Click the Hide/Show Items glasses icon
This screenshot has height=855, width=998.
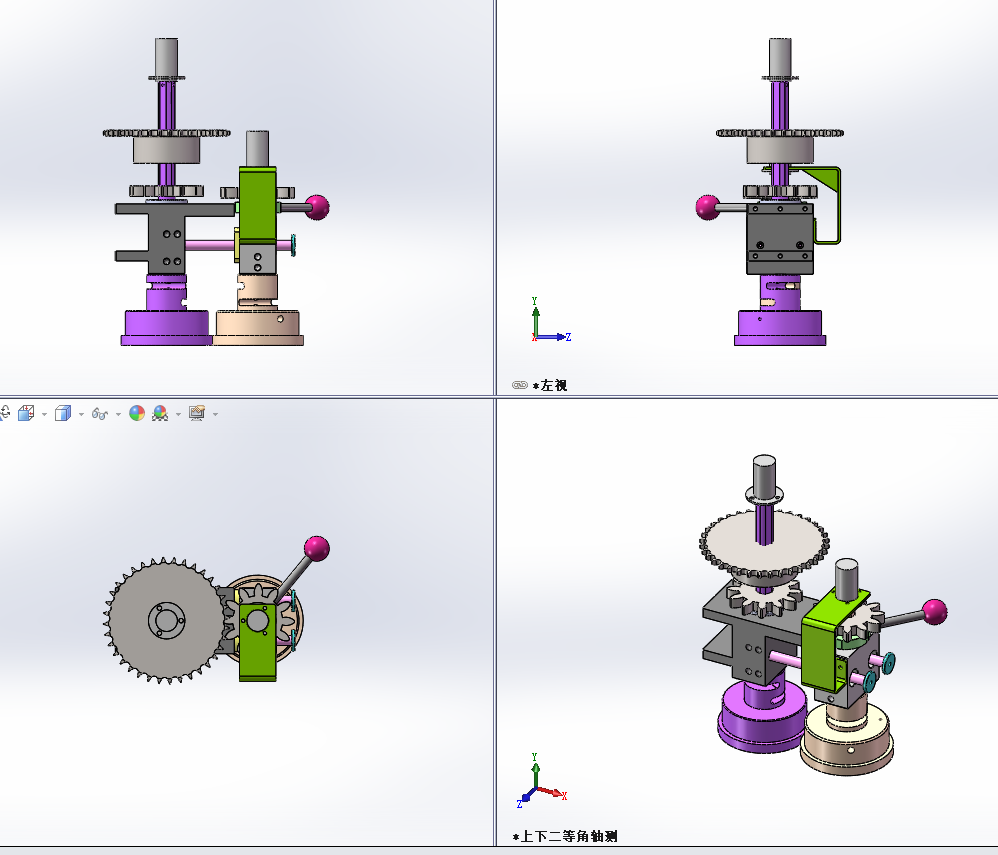click(x=99, y=414)
